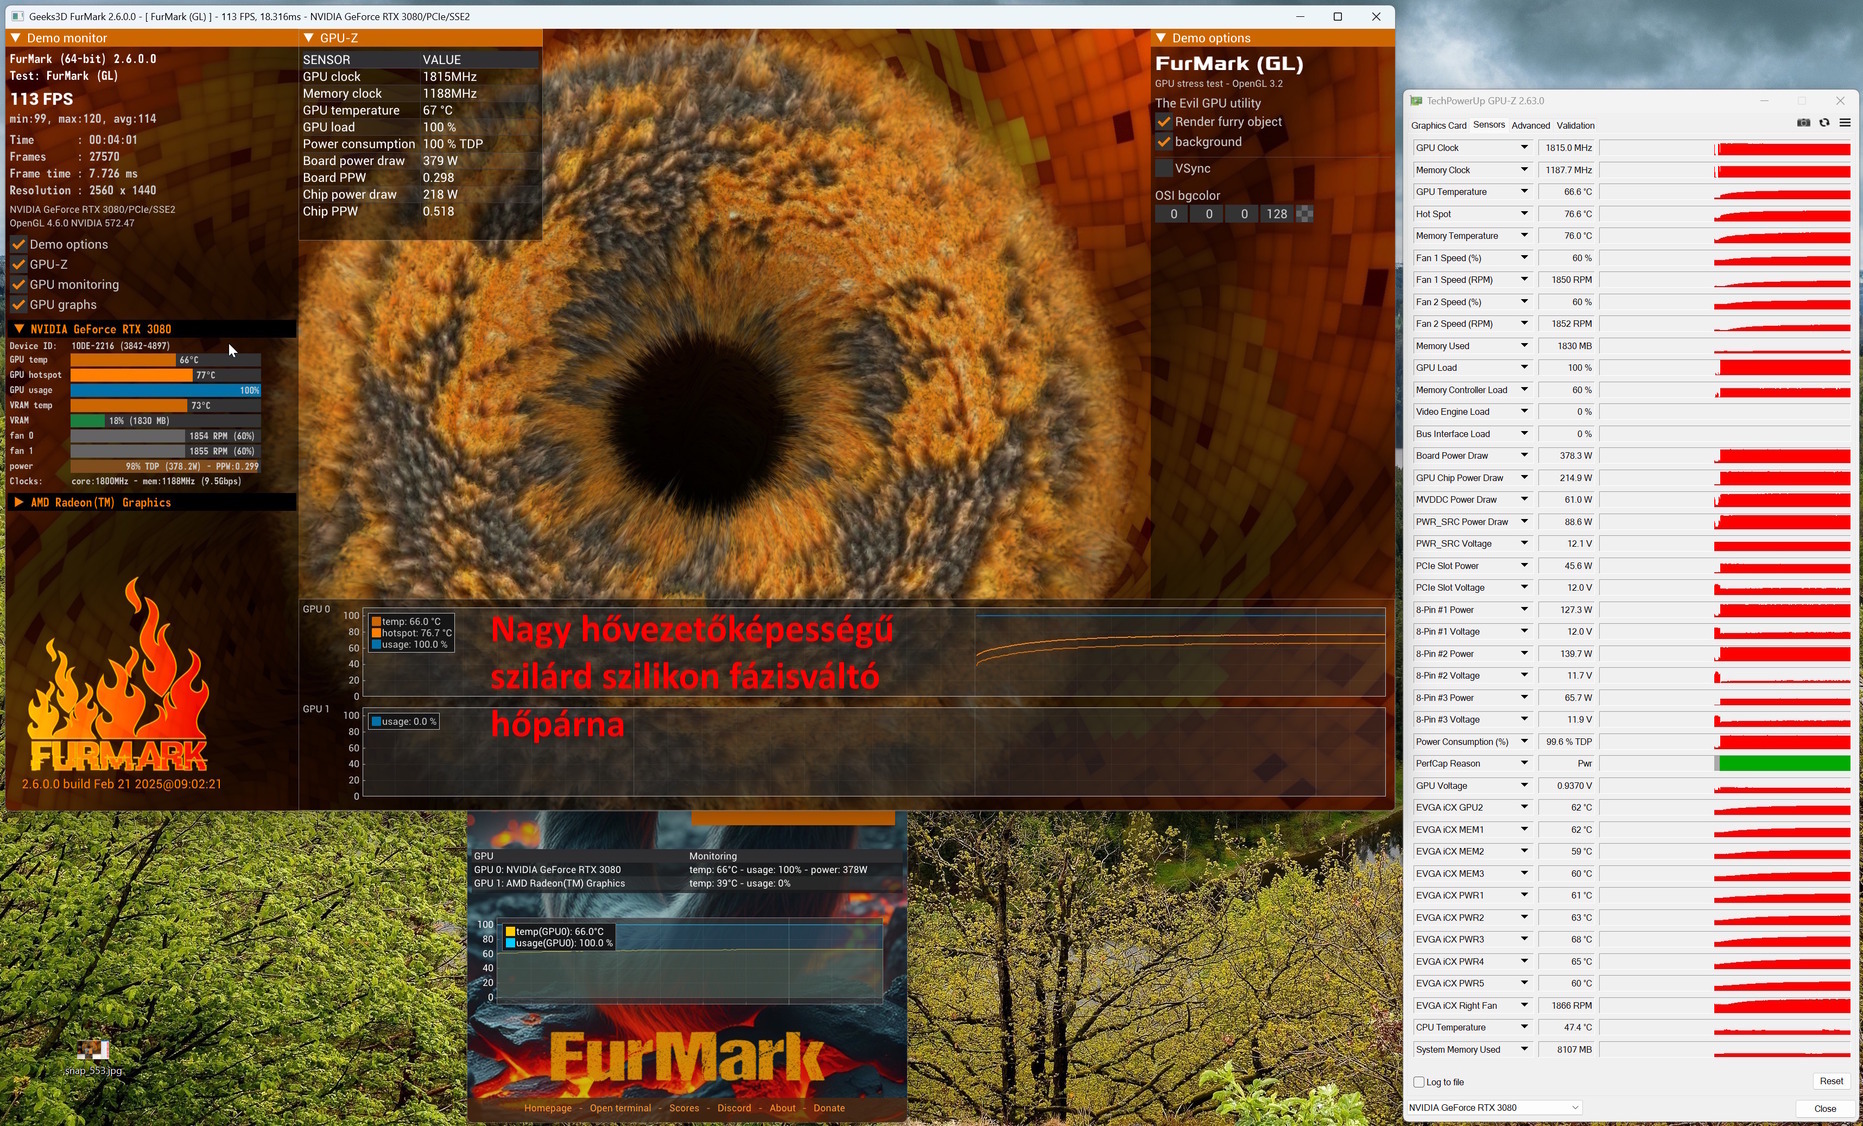
Task: Toggle the GPU-Z checkbox in Demo monitor
Action: point(18,264)
